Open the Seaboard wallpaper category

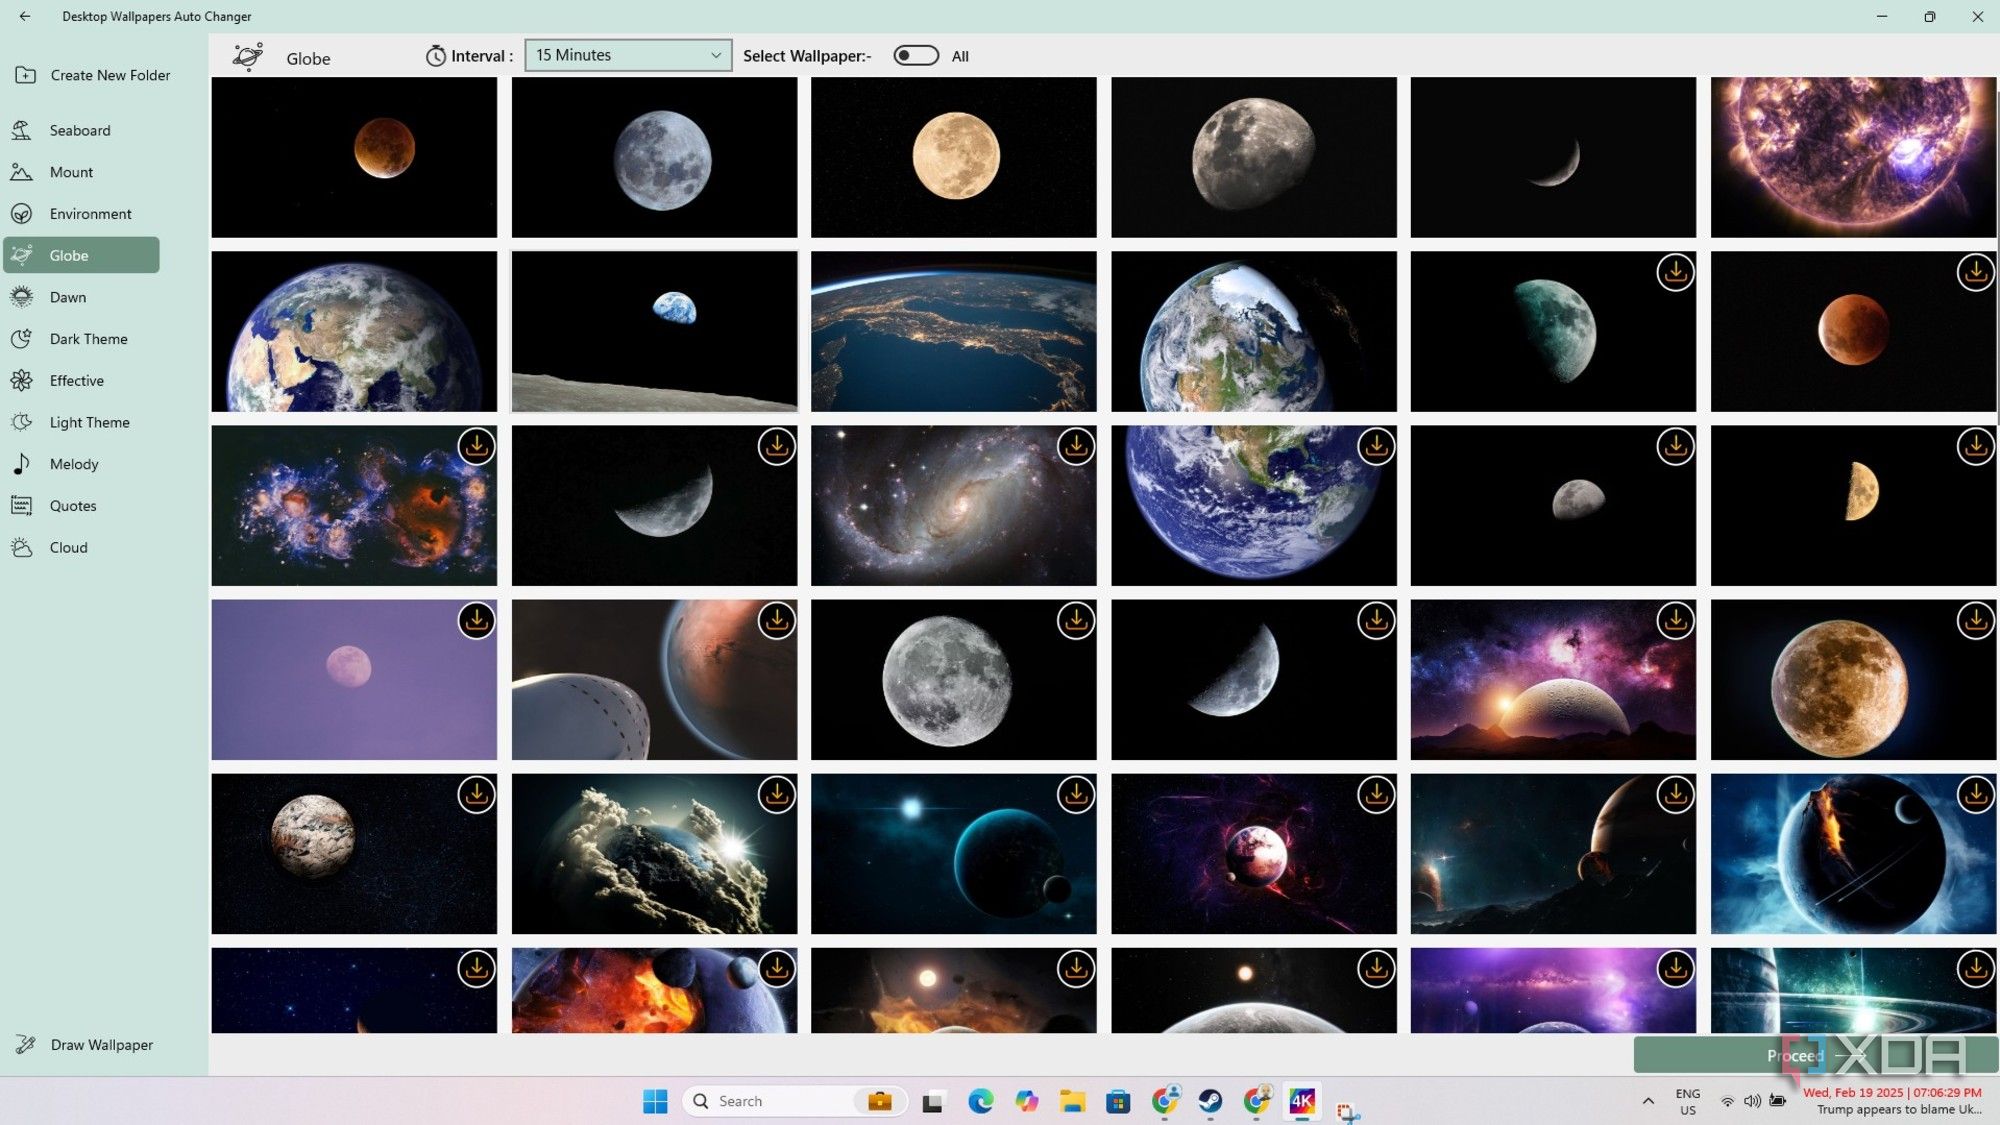[80, 130]
